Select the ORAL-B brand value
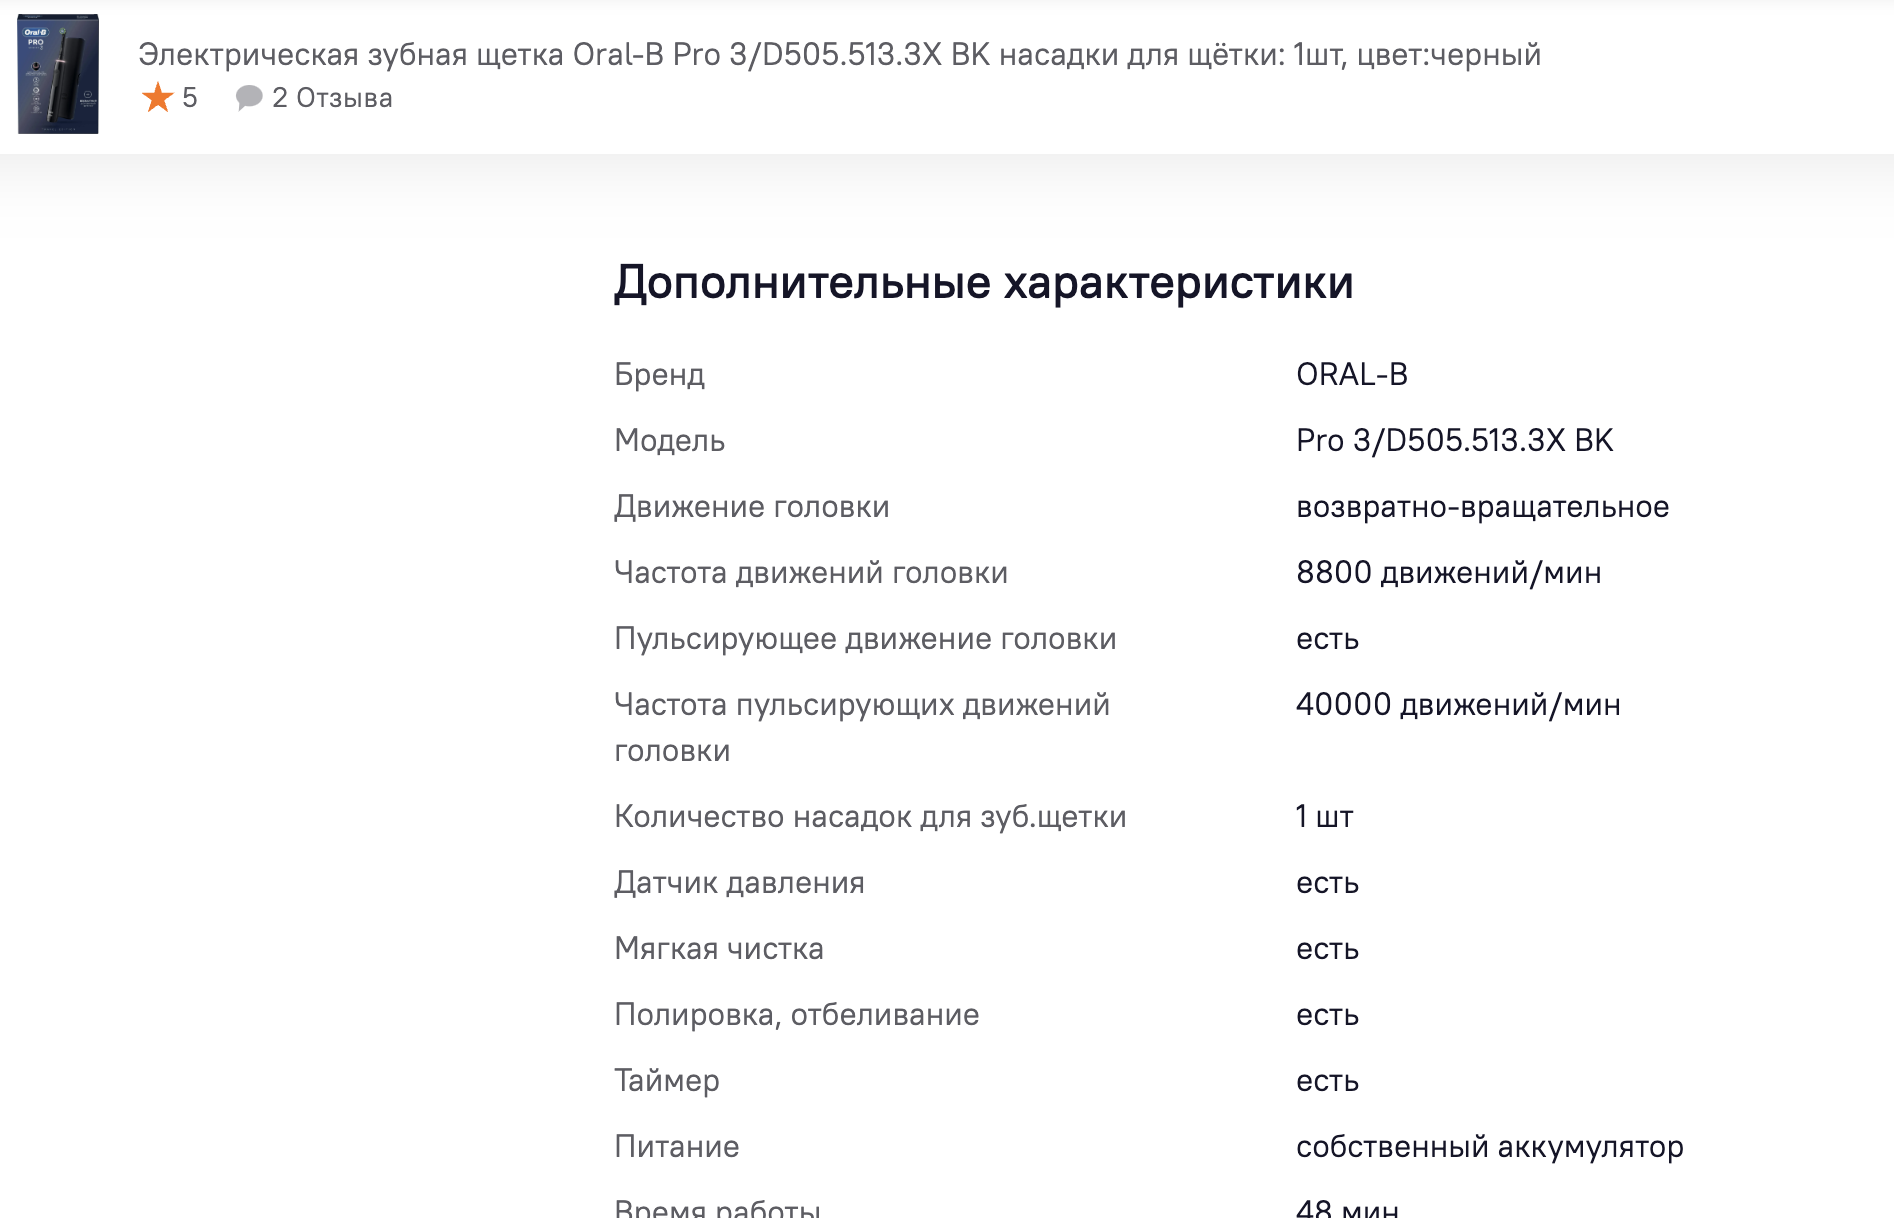 pos(1351,375)
